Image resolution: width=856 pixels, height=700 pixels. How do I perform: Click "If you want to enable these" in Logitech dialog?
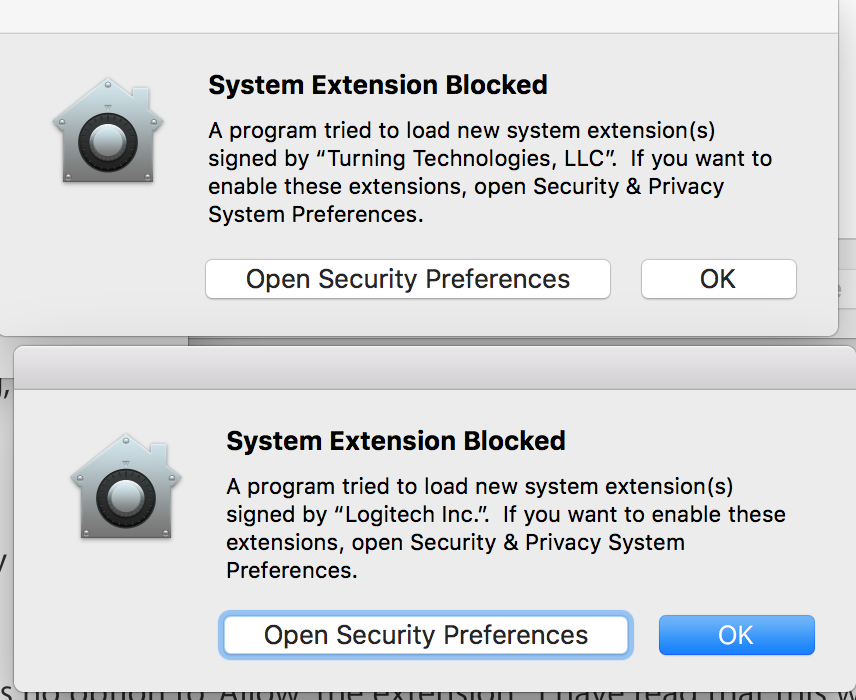644,515
